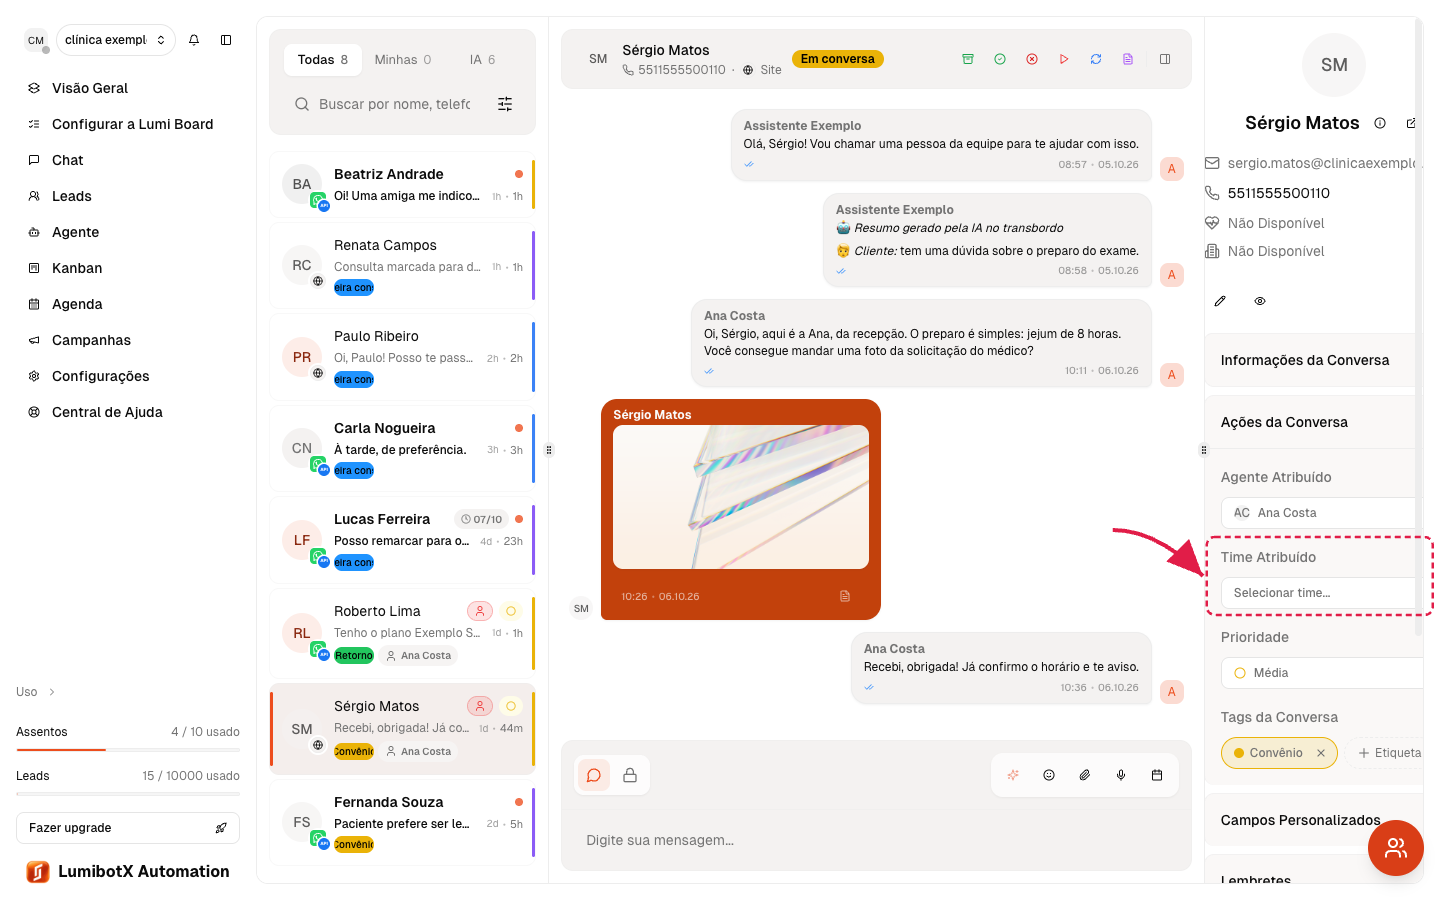Switch to the IA conversations tab
1440x900 pixels.
pos(482,59)
